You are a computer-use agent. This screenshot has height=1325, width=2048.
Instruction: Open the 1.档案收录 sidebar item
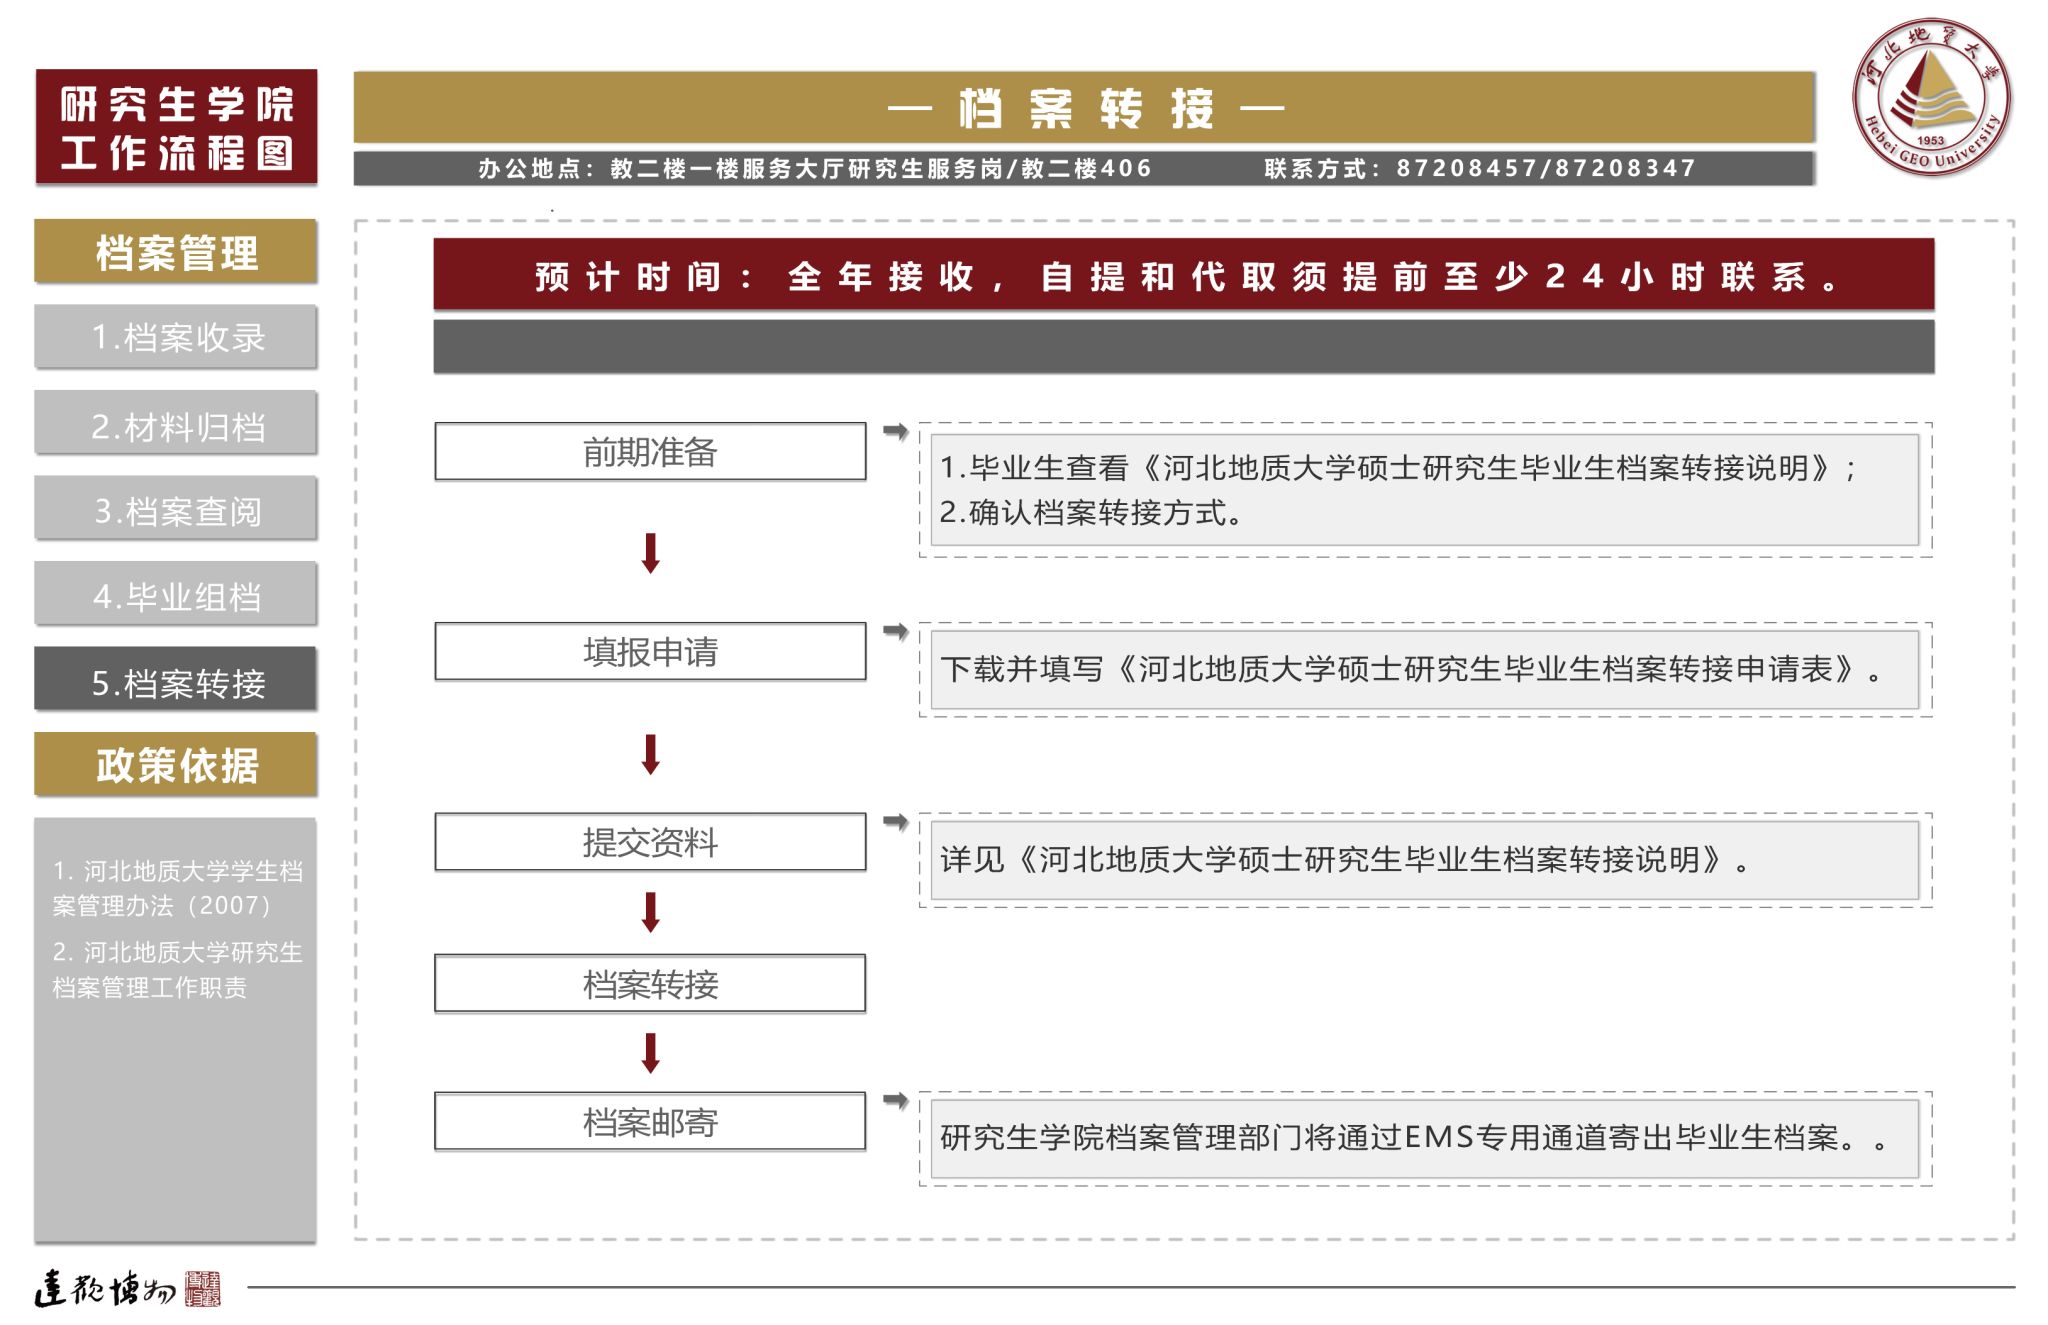(x=176, y=337)
